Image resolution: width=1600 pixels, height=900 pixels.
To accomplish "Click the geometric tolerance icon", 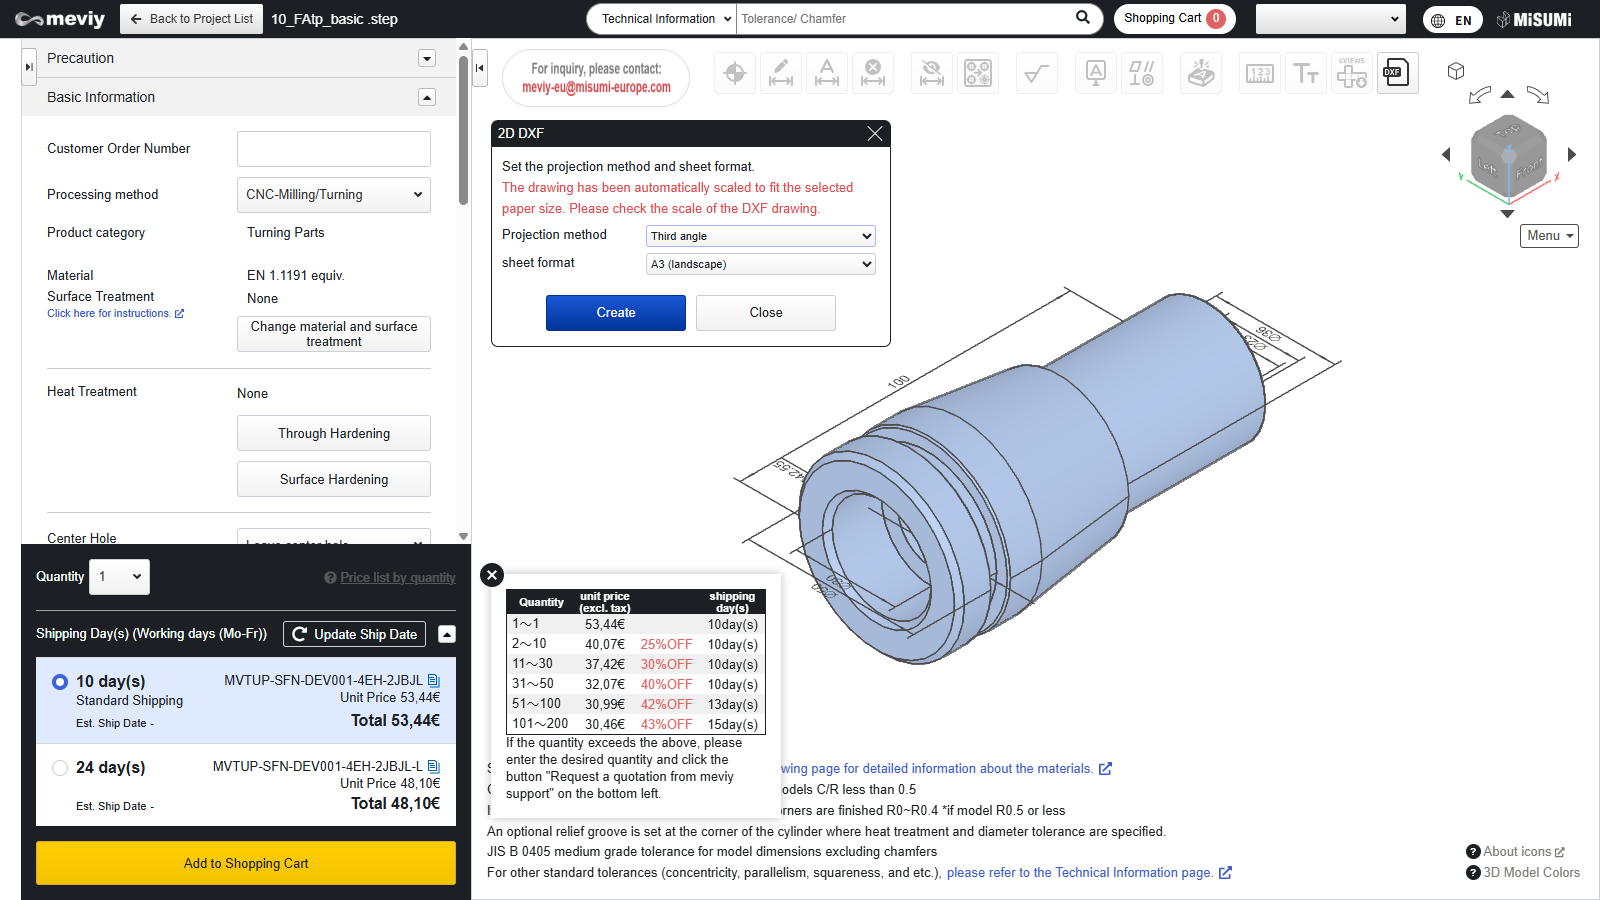I will point(1142,73).
